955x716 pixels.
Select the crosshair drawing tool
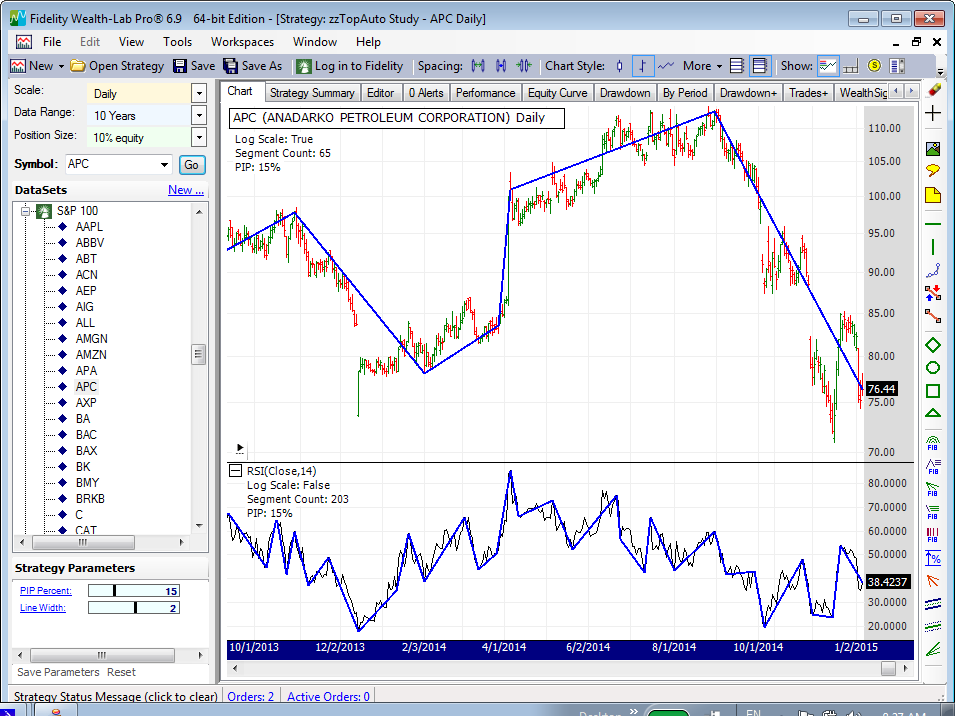(x=933, y=113)
